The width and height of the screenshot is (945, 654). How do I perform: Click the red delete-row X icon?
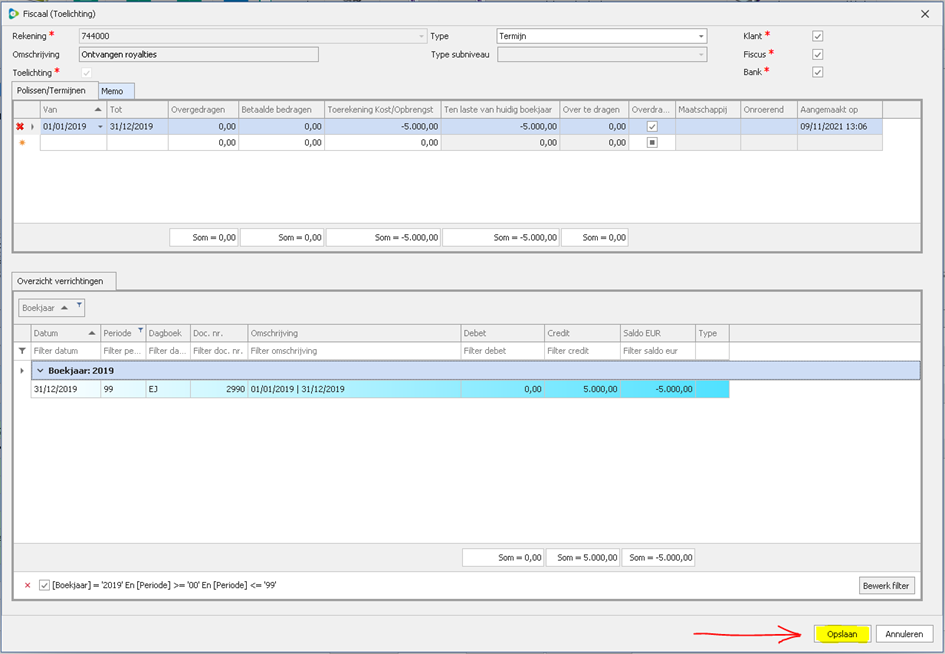click(x=20, y=127)
